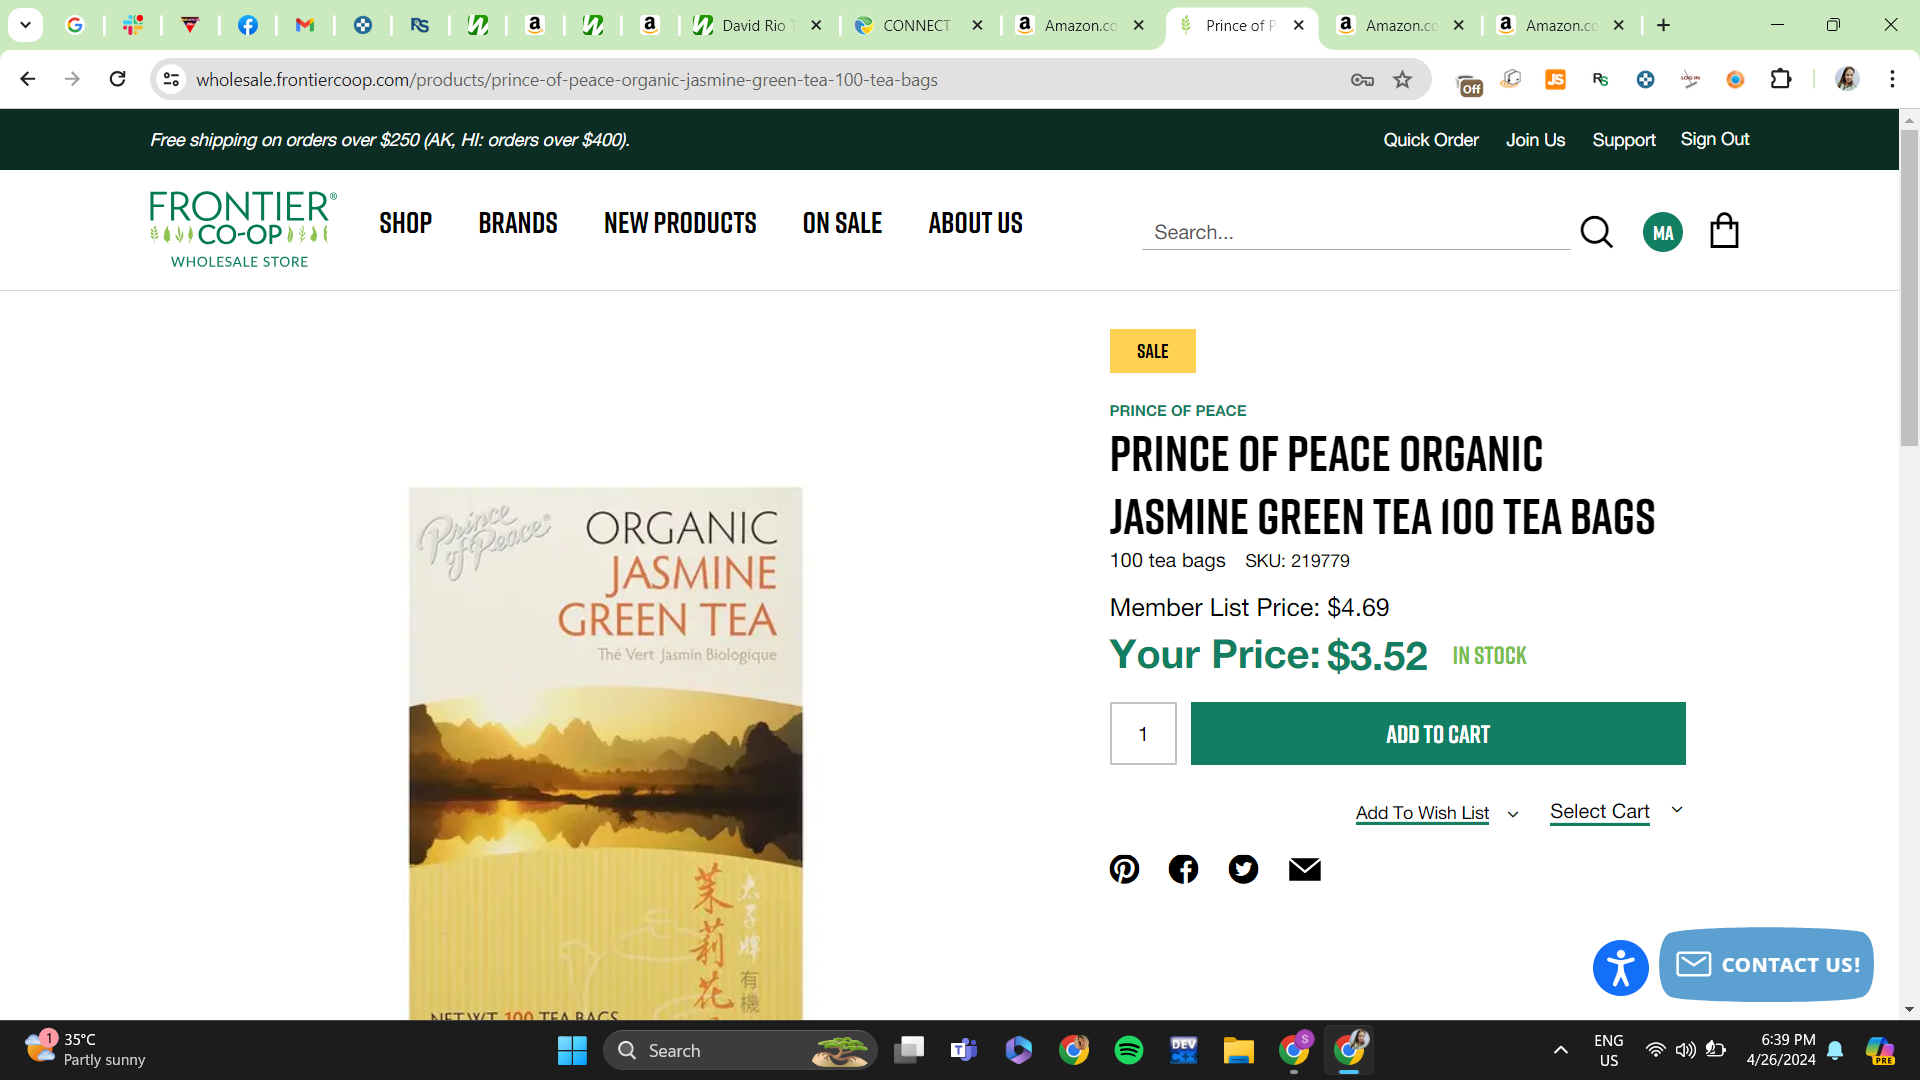Open the accessibility options button
1920x1080 pixels.
coord(1620,968)
